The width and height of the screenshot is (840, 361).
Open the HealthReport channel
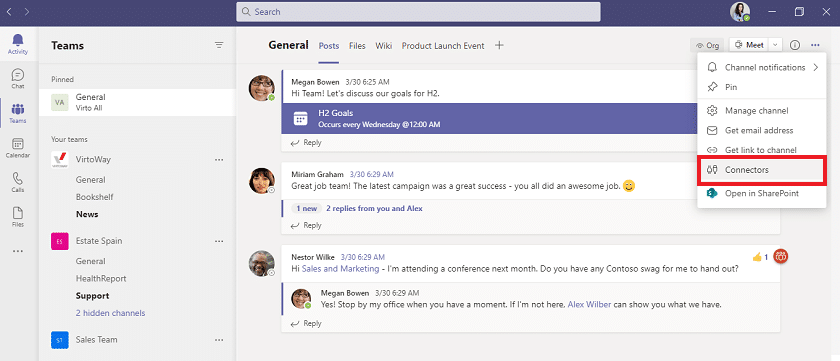(x=101, y=279)
